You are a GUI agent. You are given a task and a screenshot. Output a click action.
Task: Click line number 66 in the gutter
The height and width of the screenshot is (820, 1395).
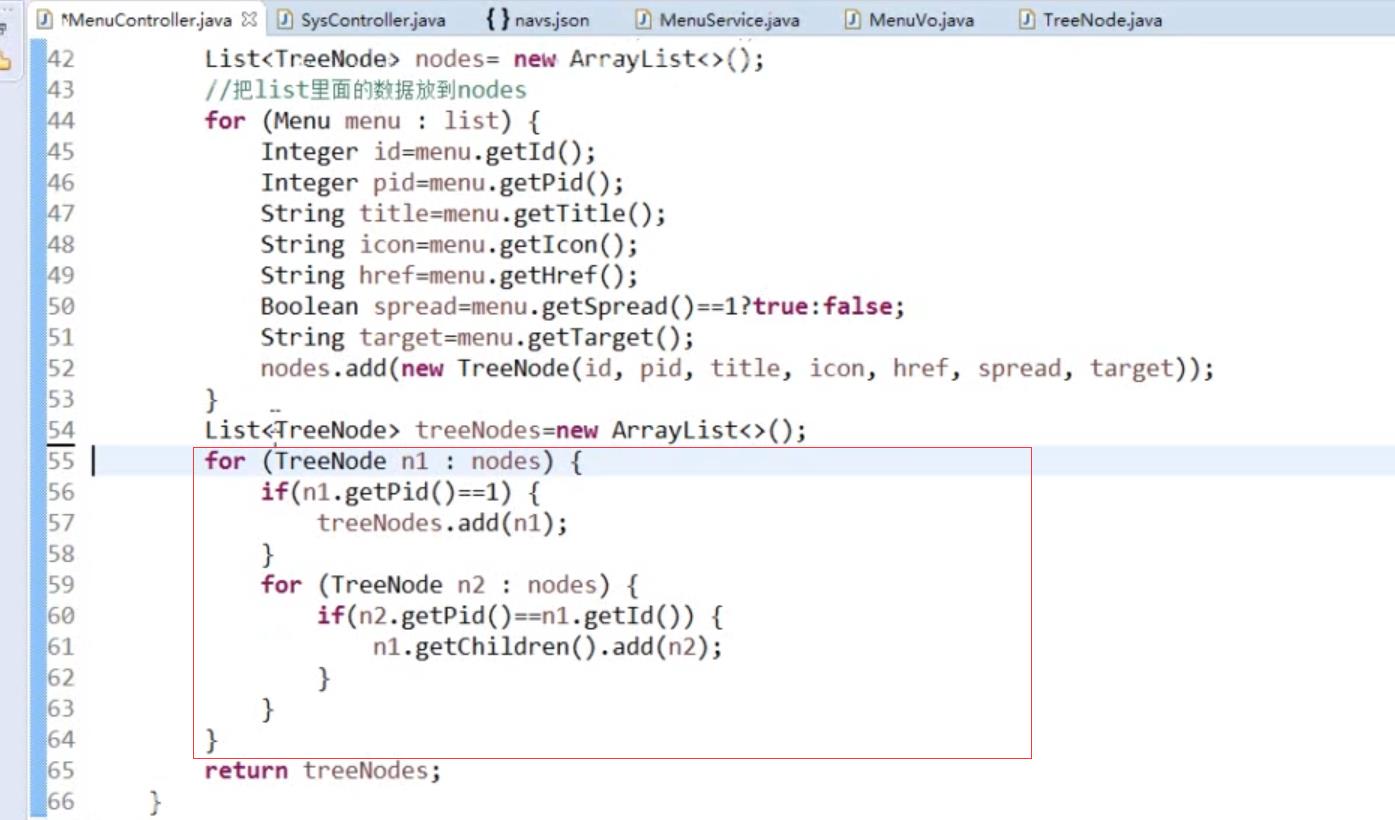click(x=61, y=802)
